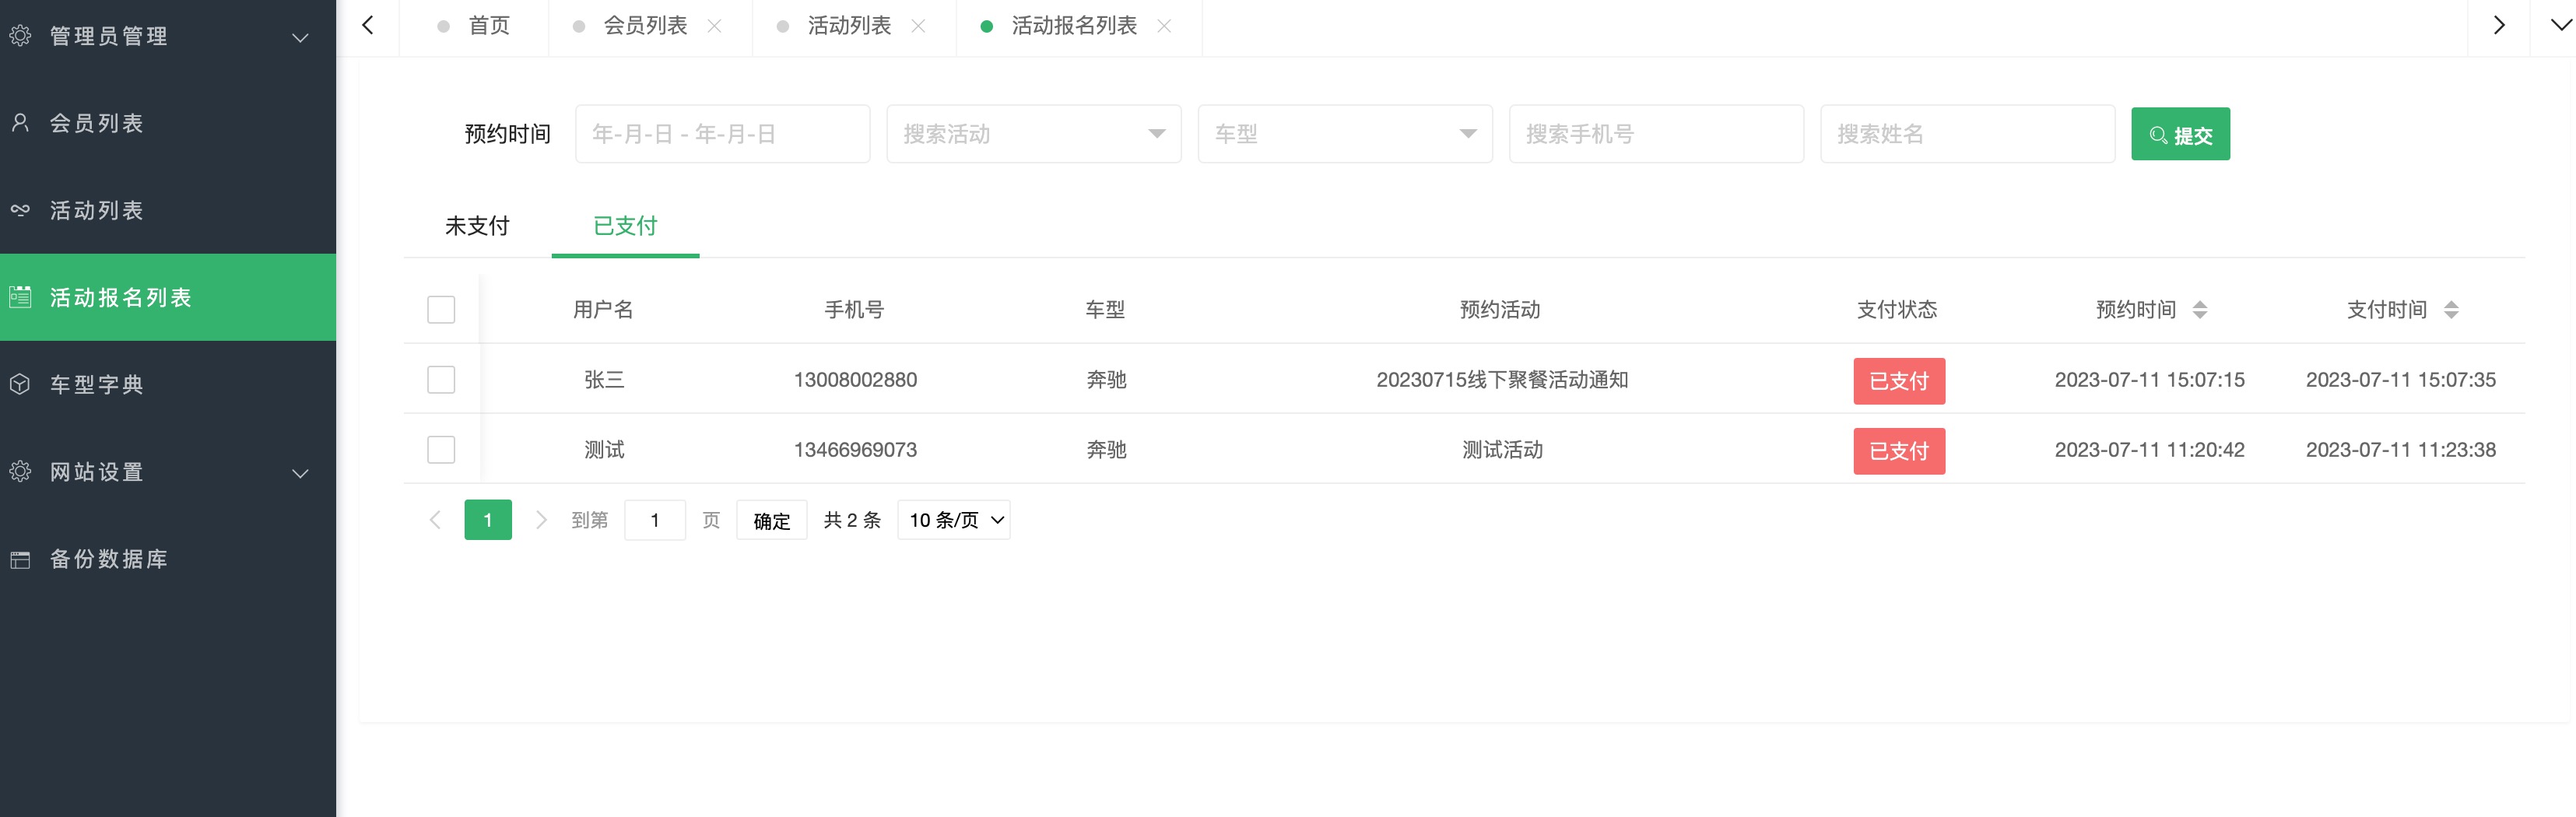Open the 搜索活动 dropdown
Screen dimensions: 2576x817
tap(1034, 134)
